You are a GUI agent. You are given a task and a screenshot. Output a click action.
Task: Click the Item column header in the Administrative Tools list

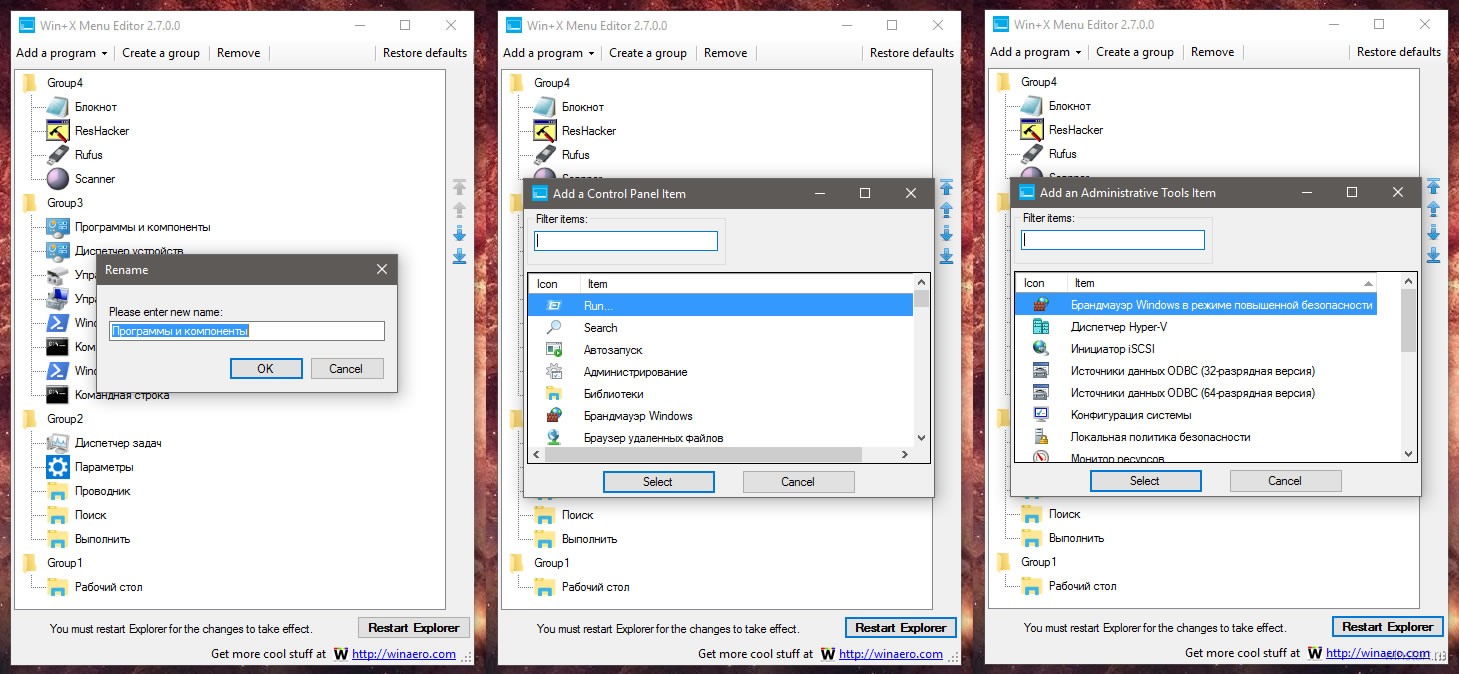click(x=1222, y=283)
